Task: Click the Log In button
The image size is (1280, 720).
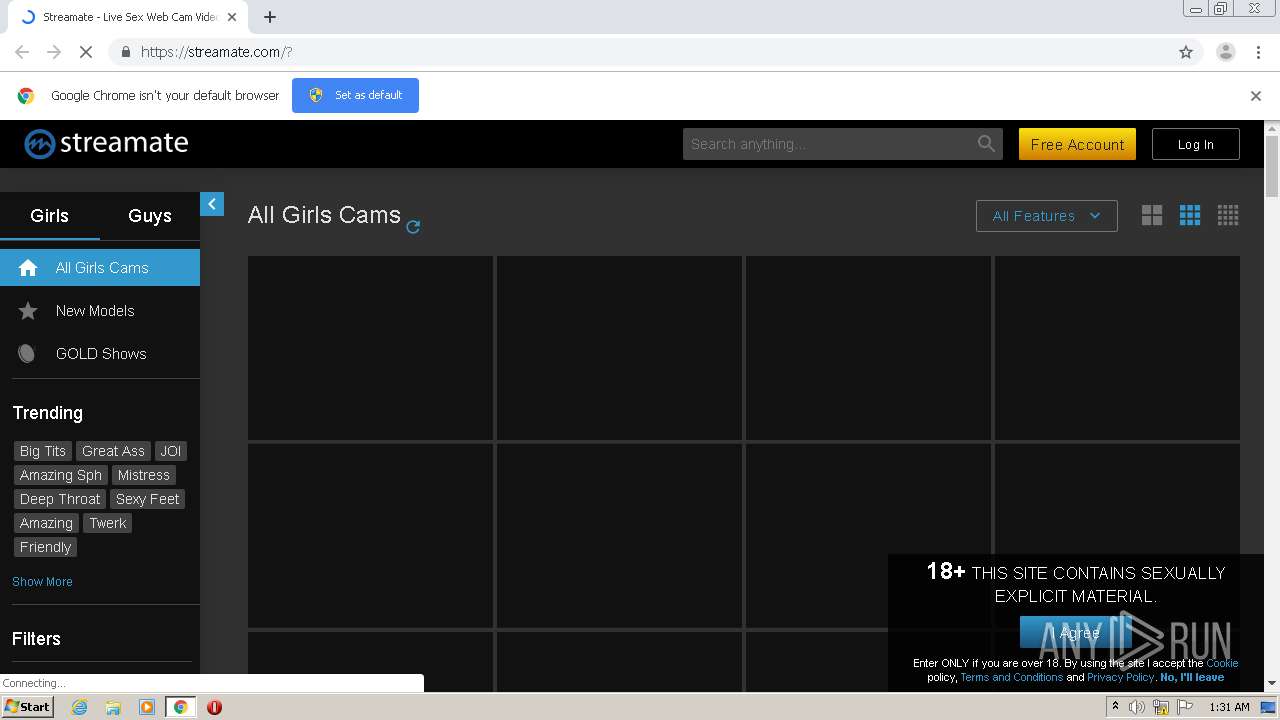Action: (1195, 144)
